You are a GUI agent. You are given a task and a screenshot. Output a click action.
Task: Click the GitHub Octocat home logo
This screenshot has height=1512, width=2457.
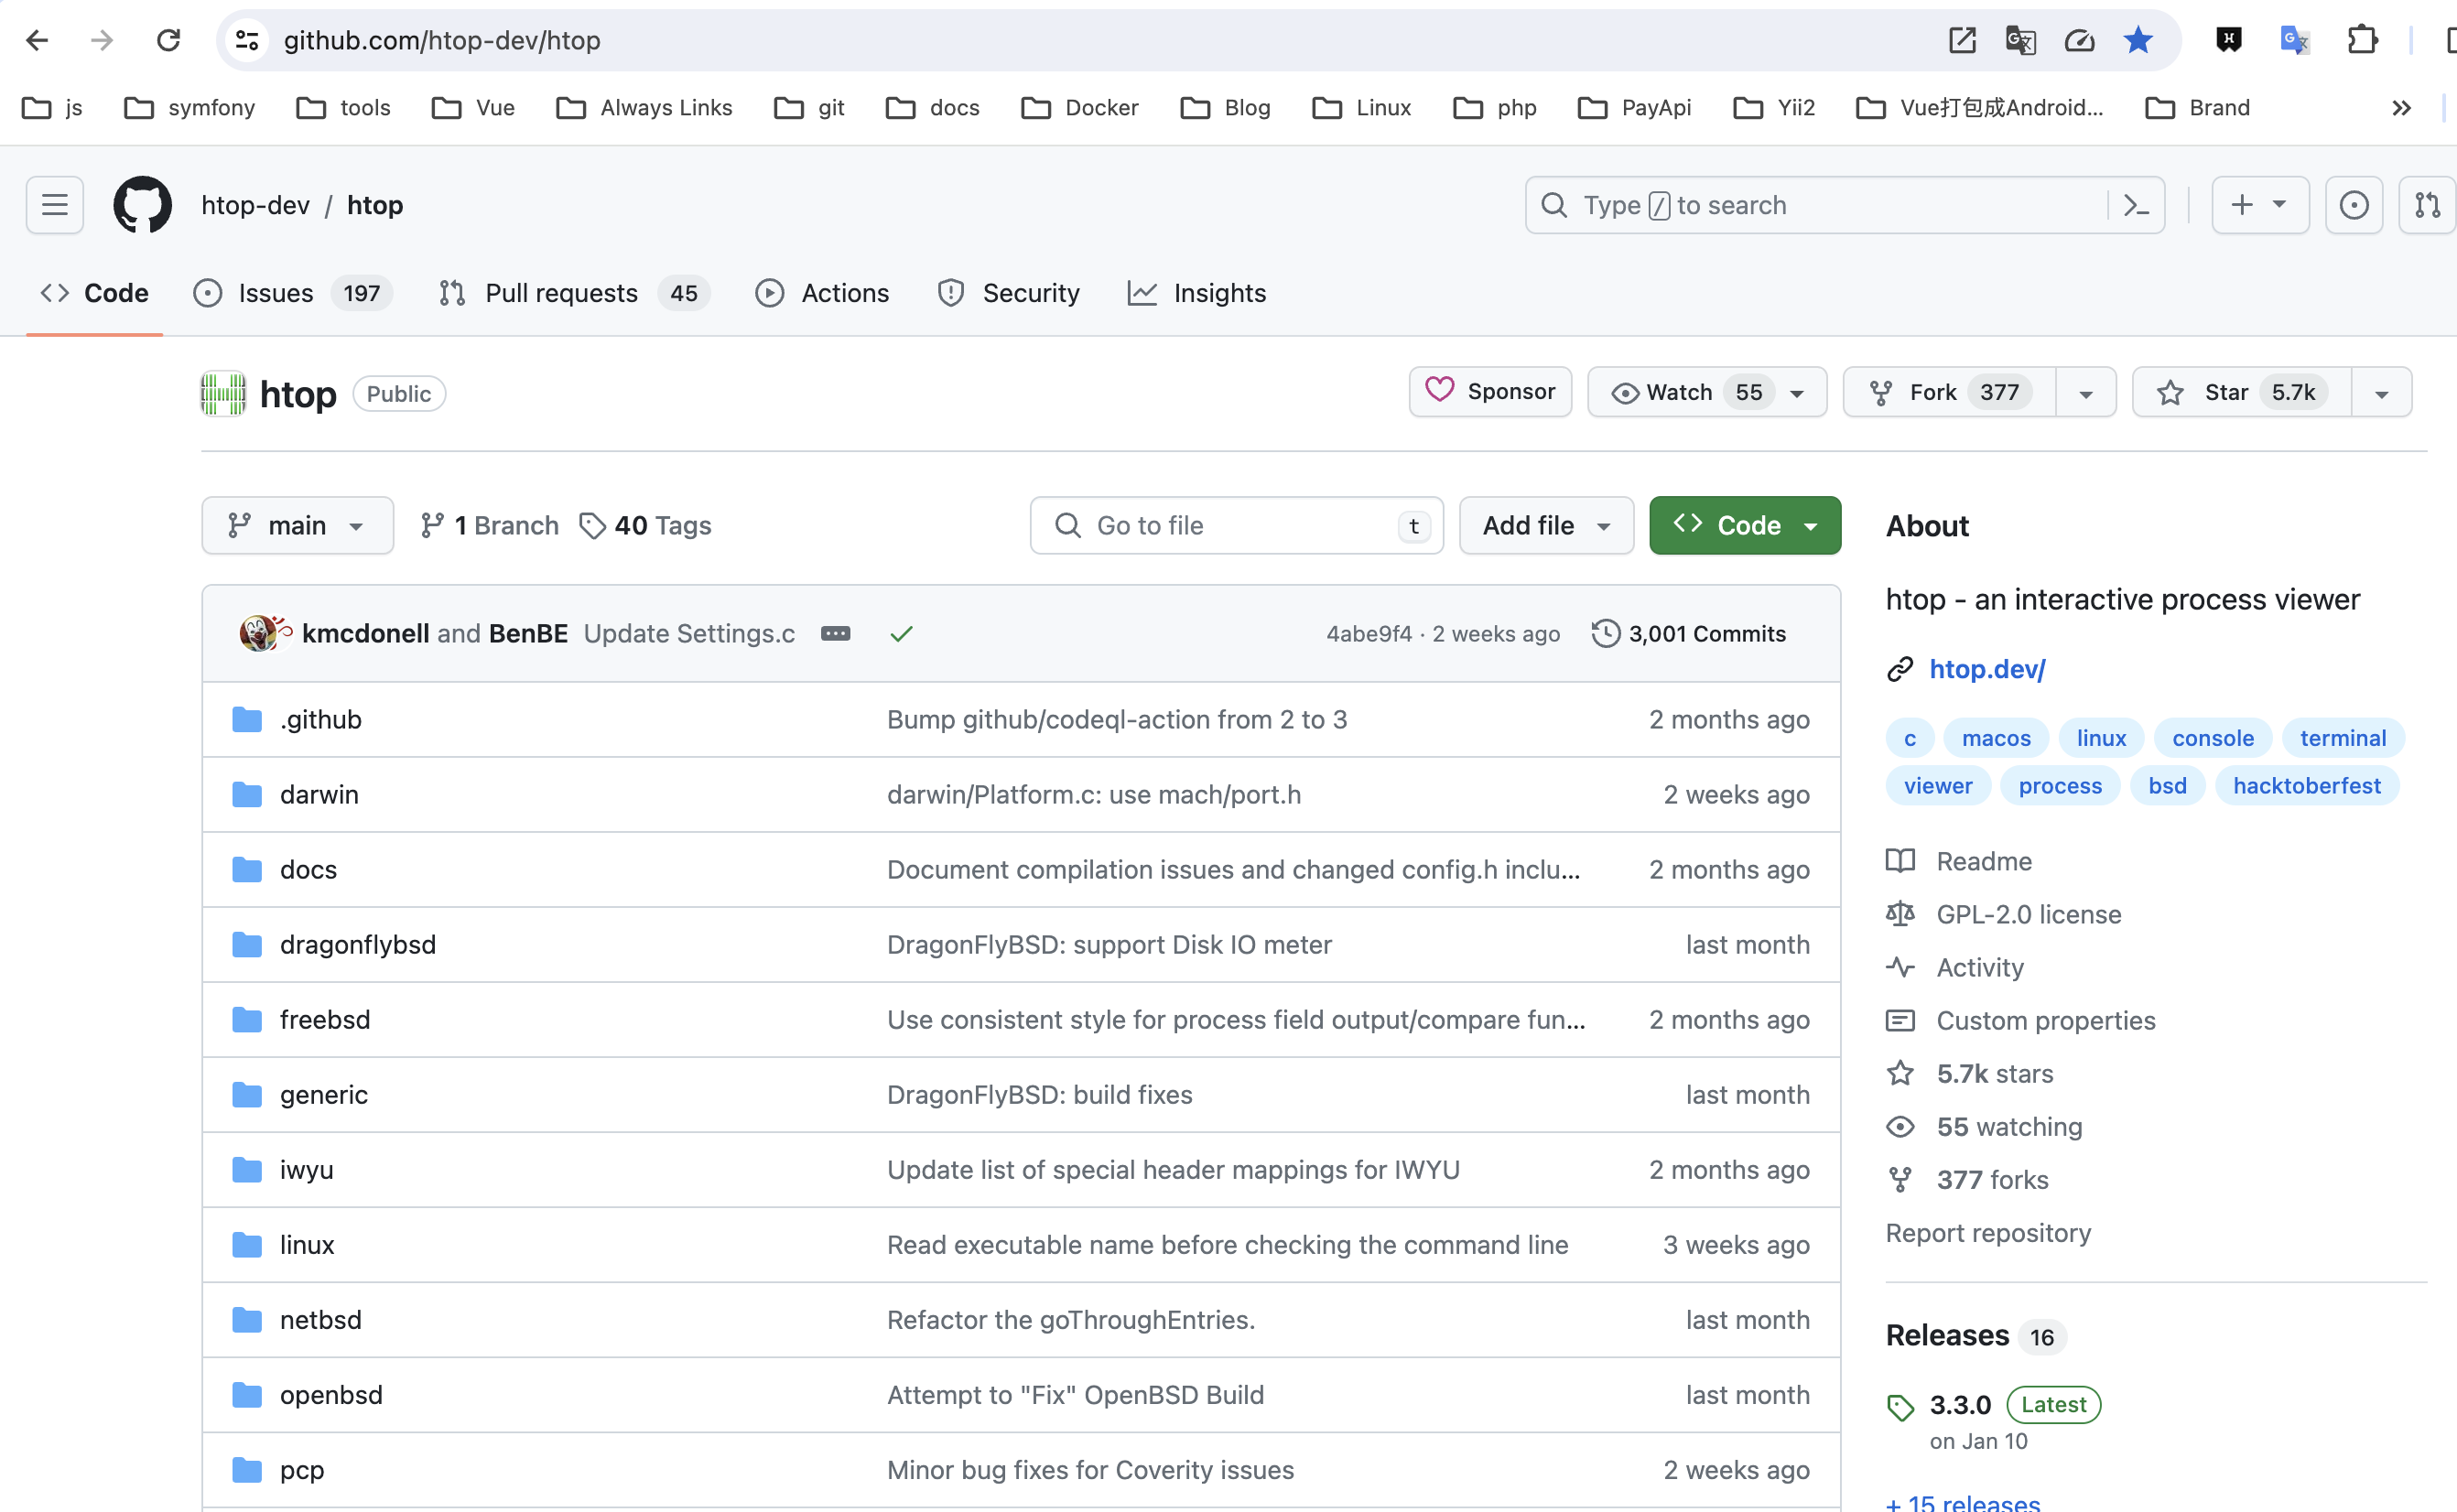click(142, 205)
